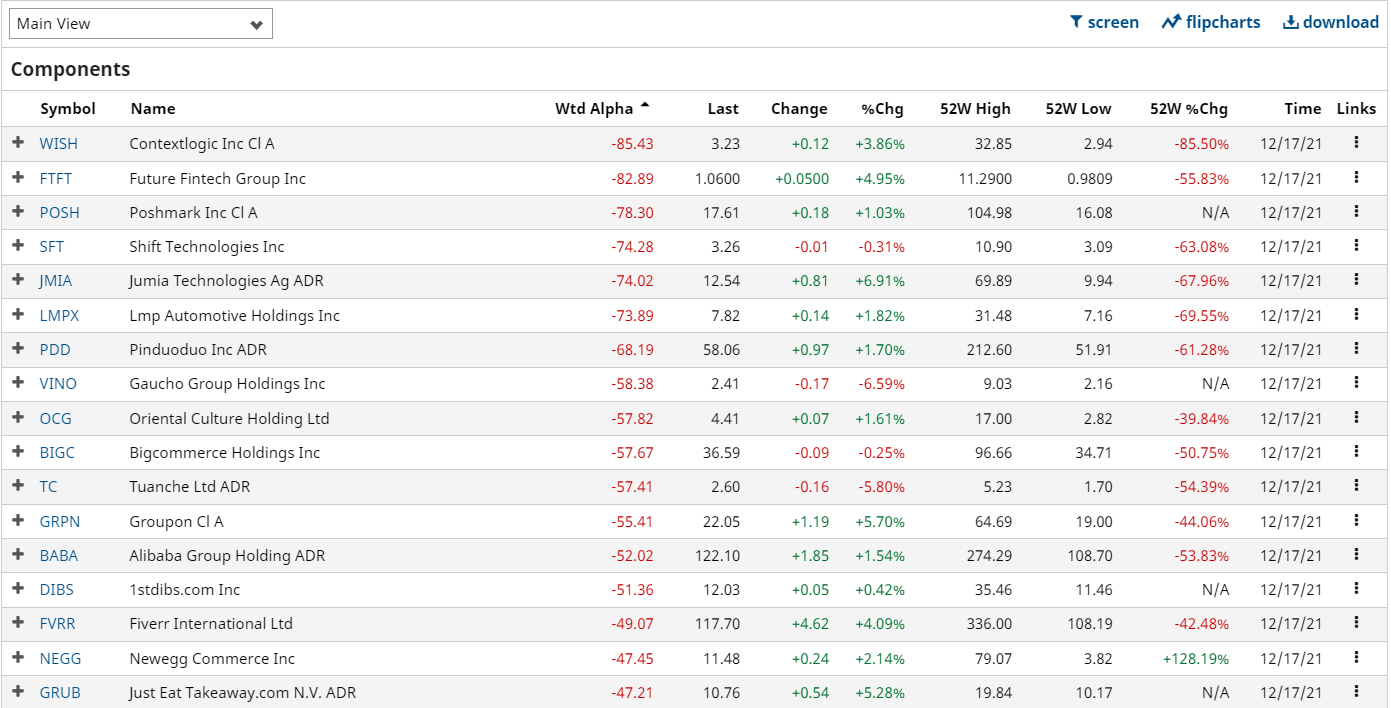
Task: Open links menu for WISH row
Action: (x=1356, y=143)
